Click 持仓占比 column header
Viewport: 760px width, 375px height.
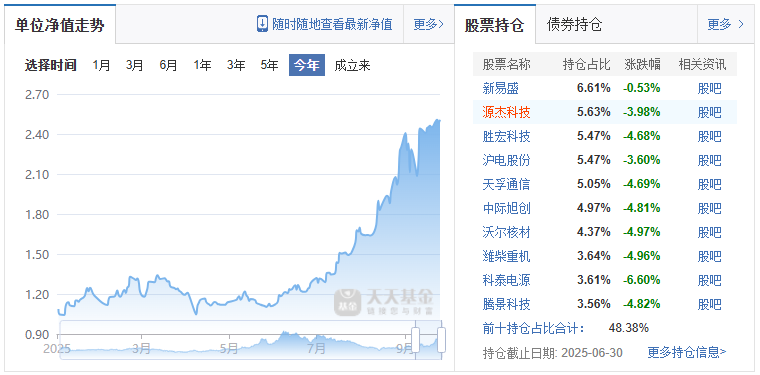pos(586,64)
